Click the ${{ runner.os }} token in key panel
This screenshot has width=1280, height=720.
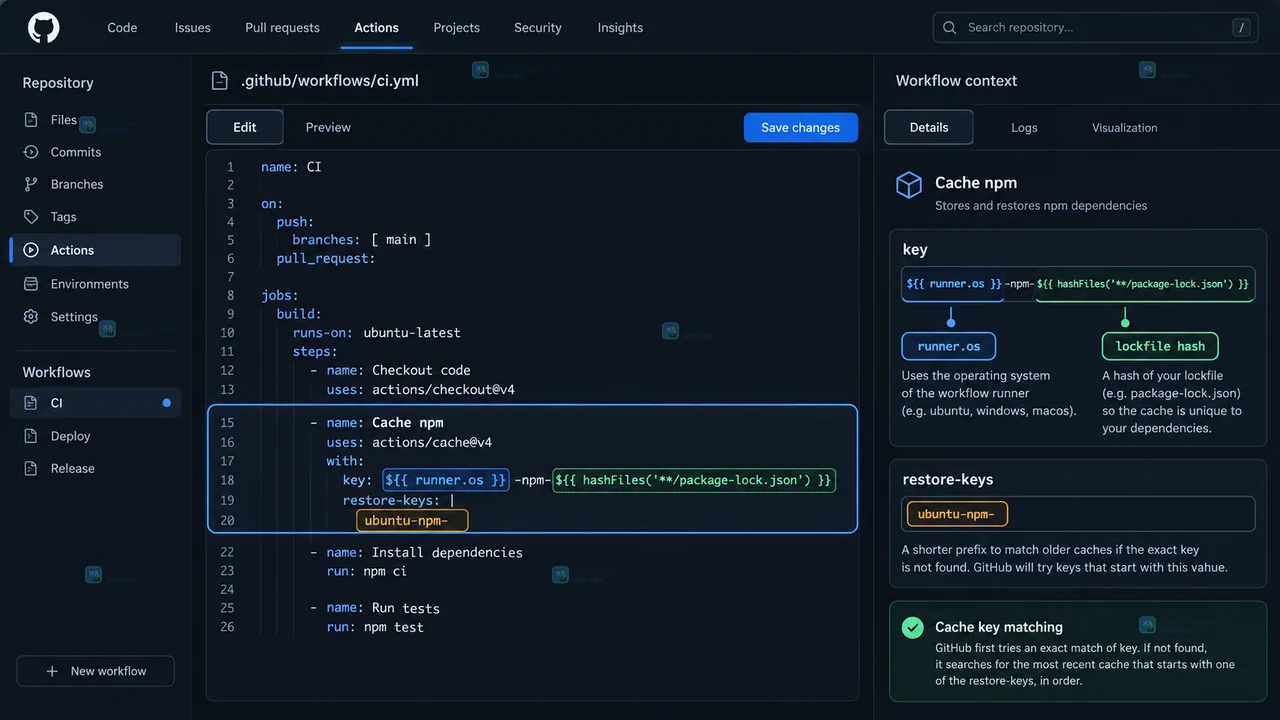click(x=954, y=284)
